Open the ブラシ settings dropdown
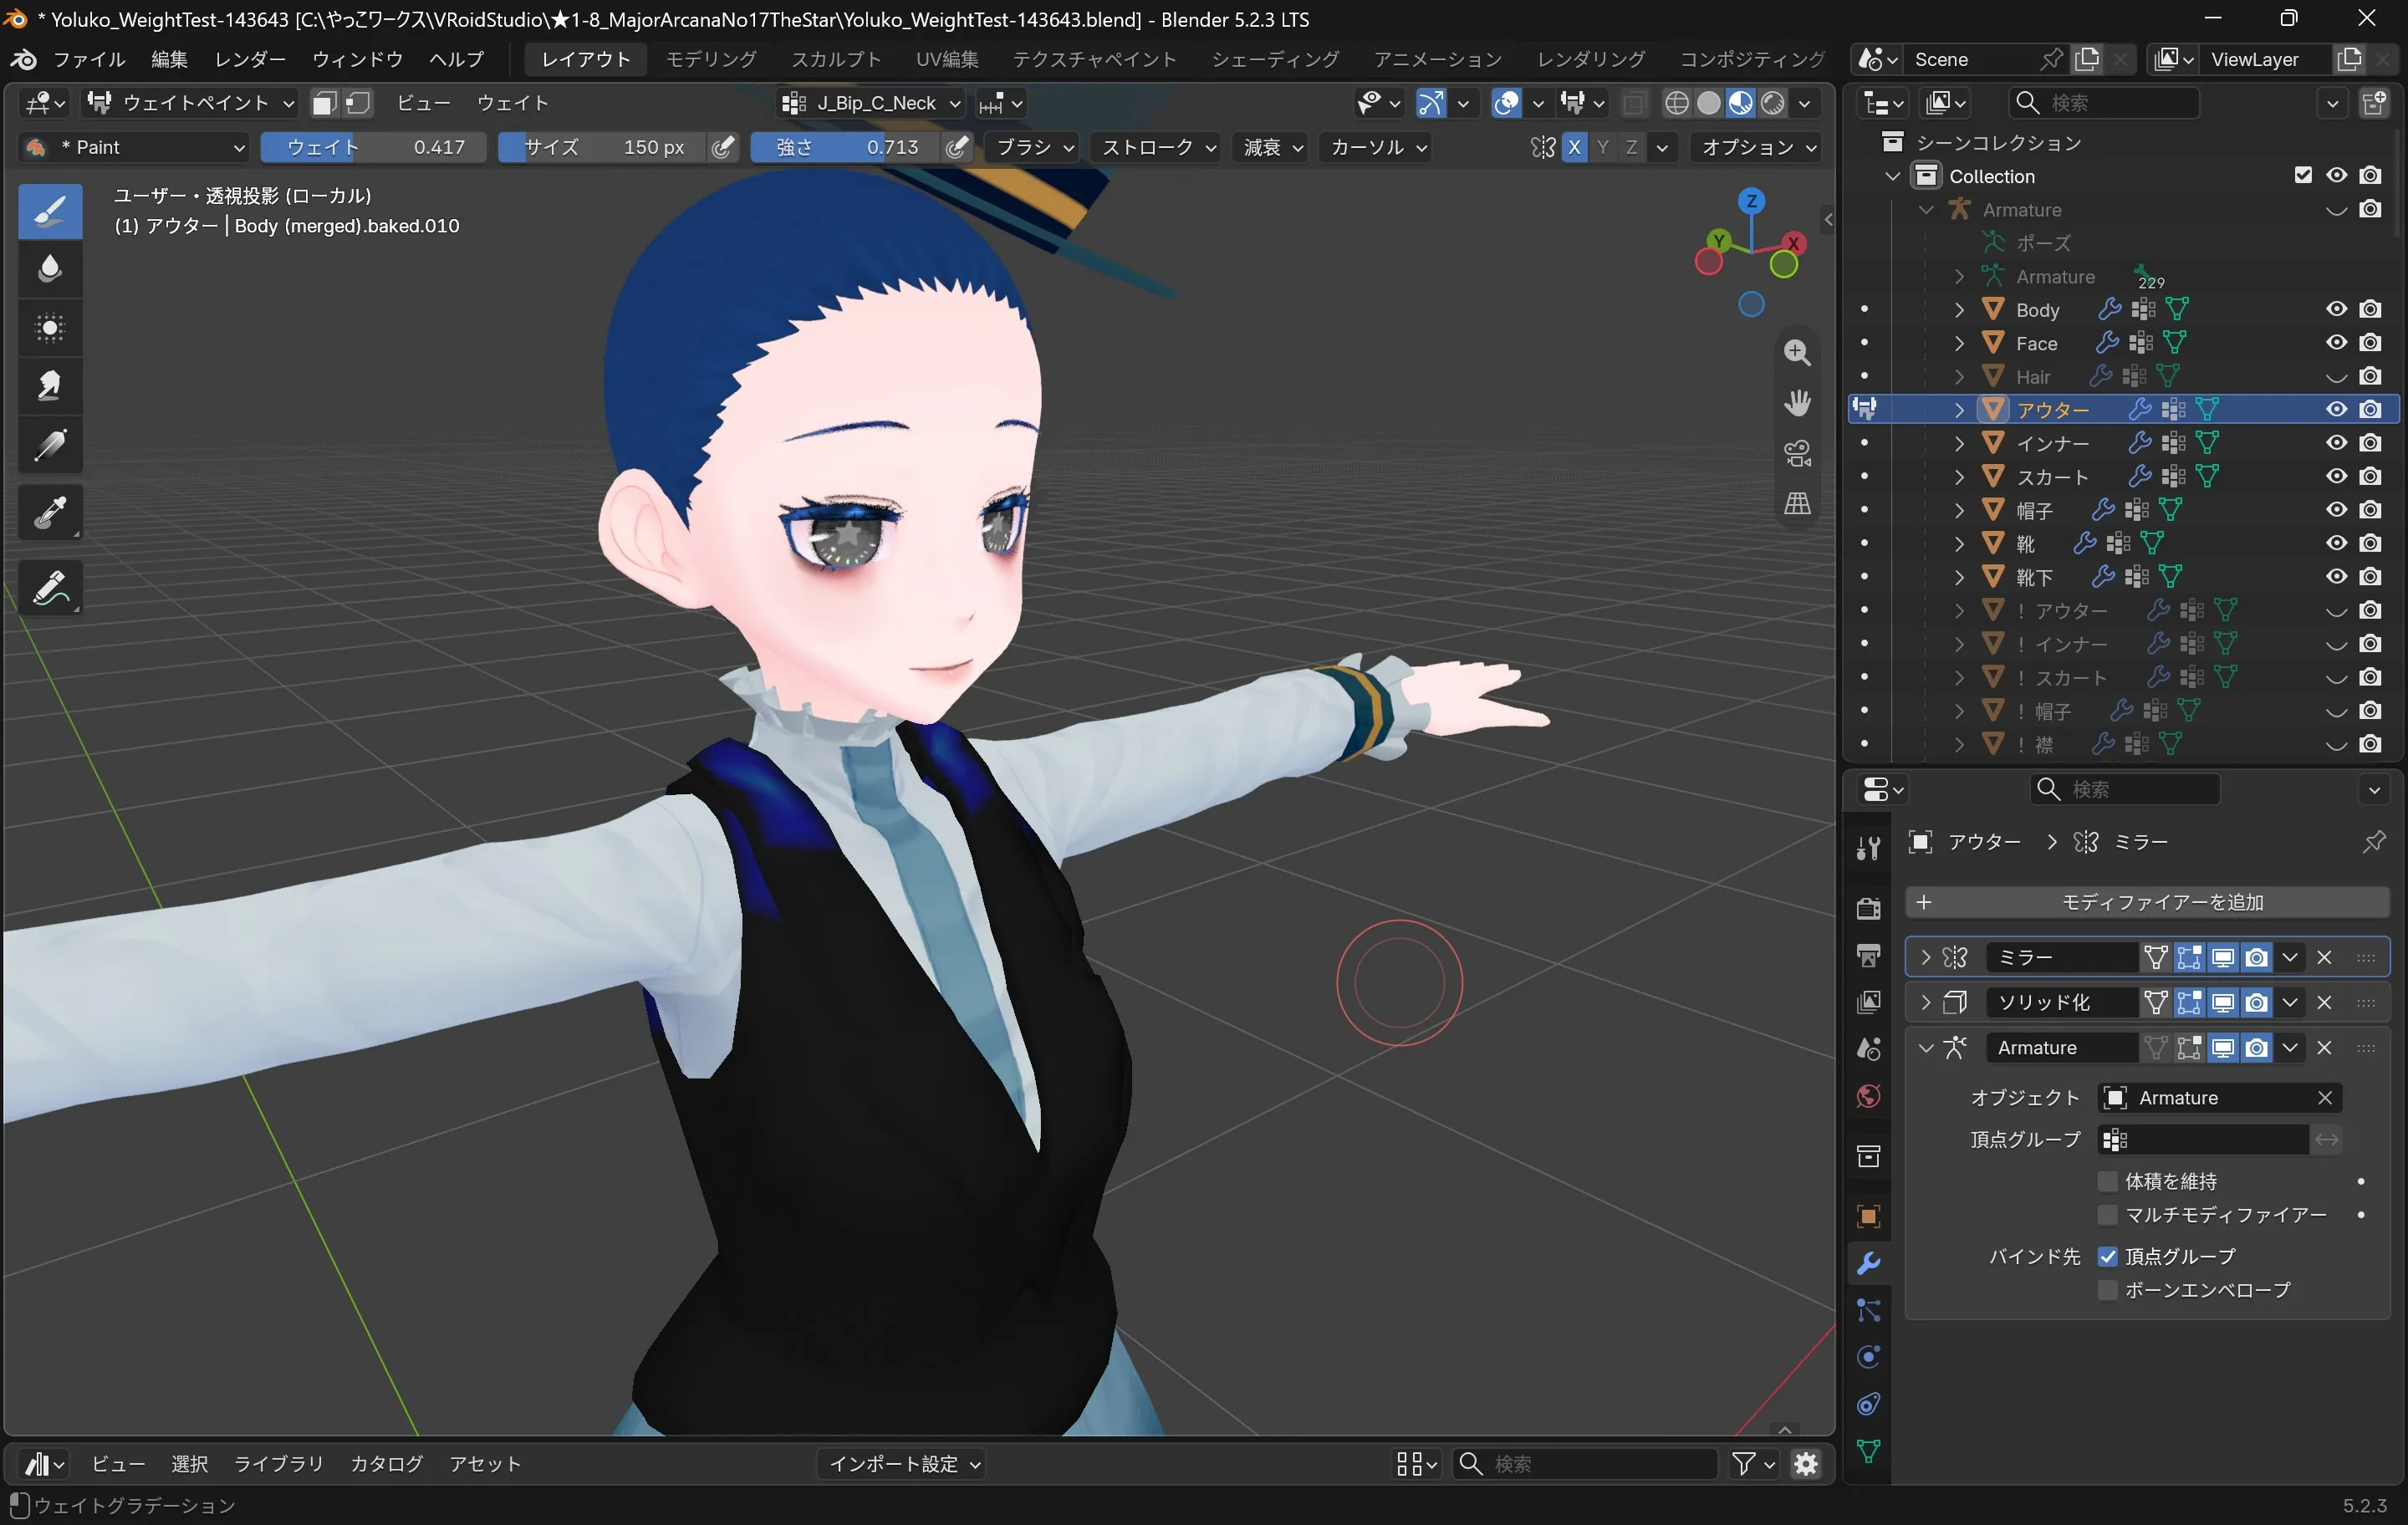Screen dimensions: 2408x1525 pos(1034,147)
